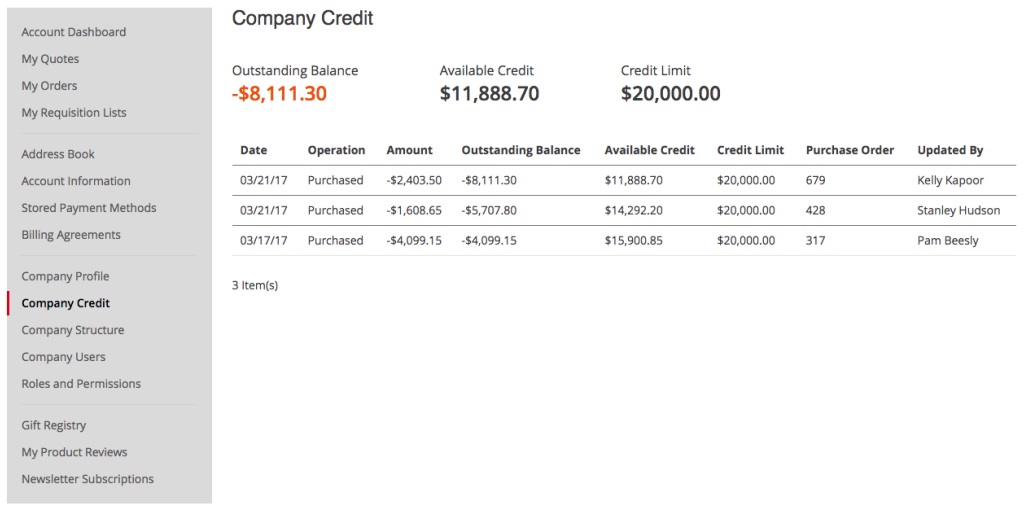Go to My Quotes page
The width and height of the screenshot is (1027, 511).
click(50, 59)
